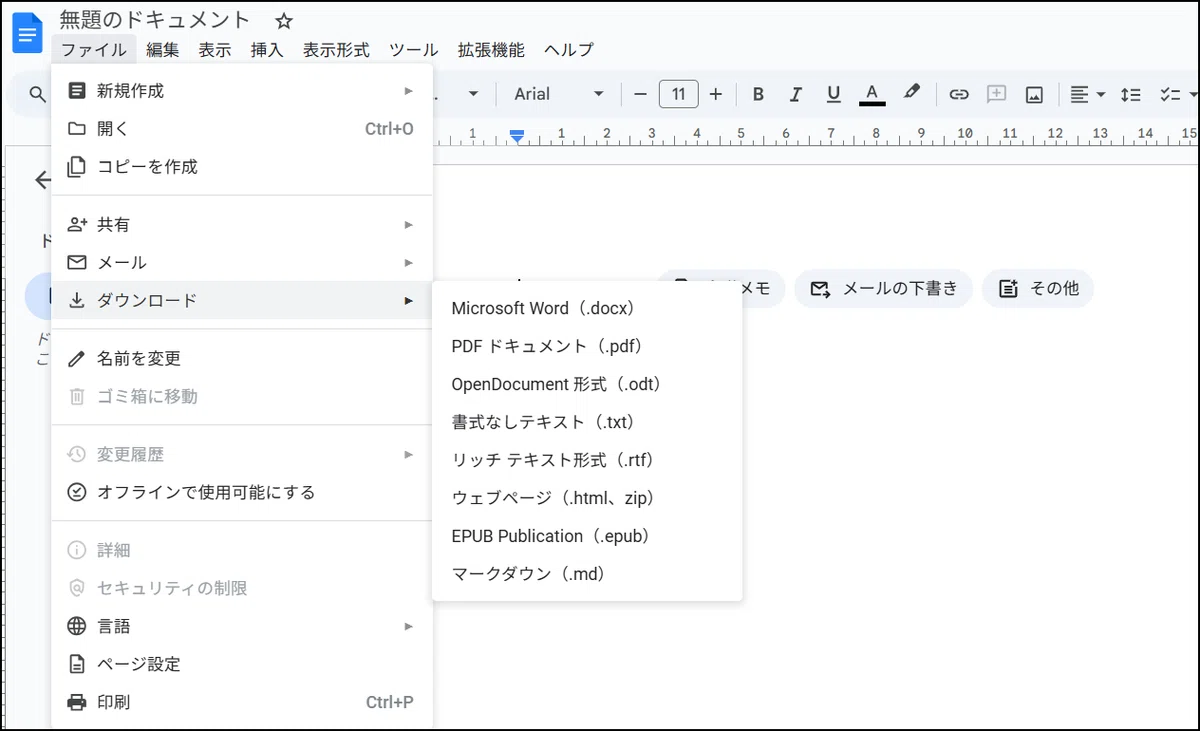1200x731 pixels.
Task: Open the text color picker
Action: [x=872, y=94]
